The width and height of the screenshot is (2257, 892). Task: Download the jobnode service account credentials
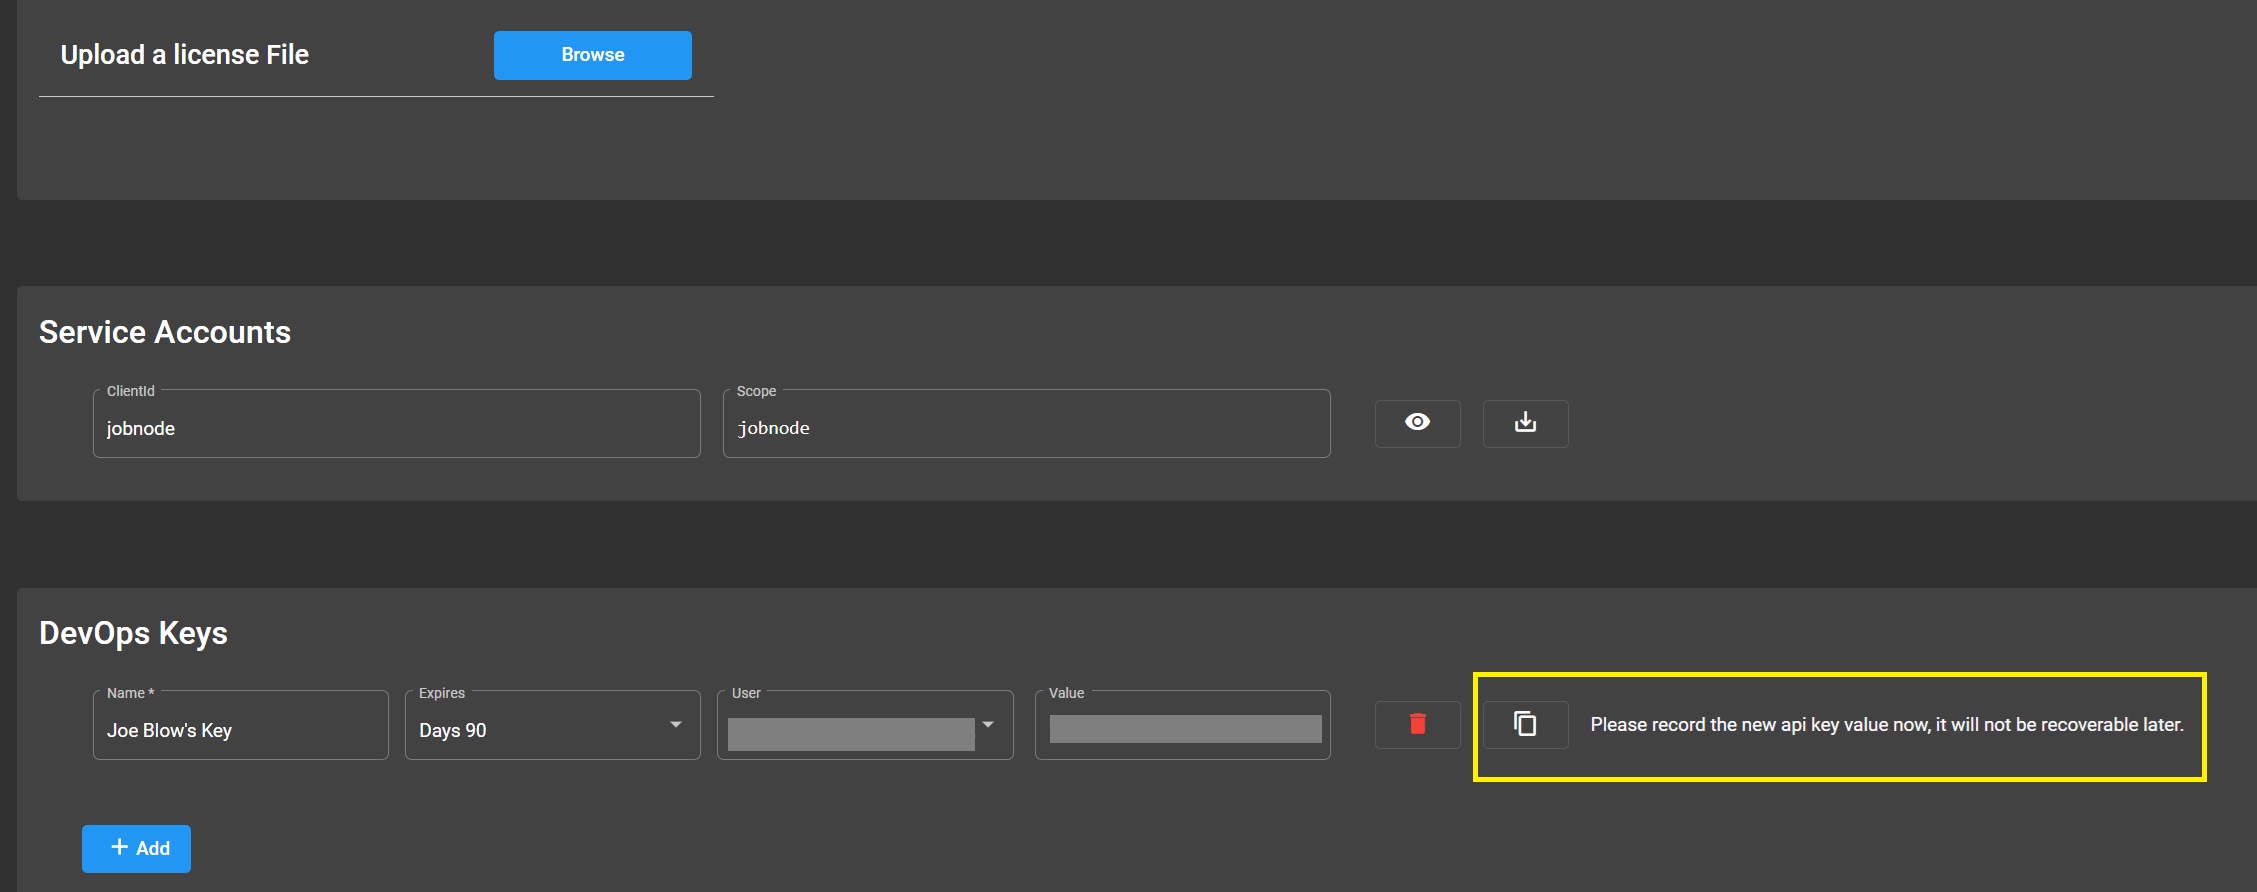click(x=1525, y=423)
